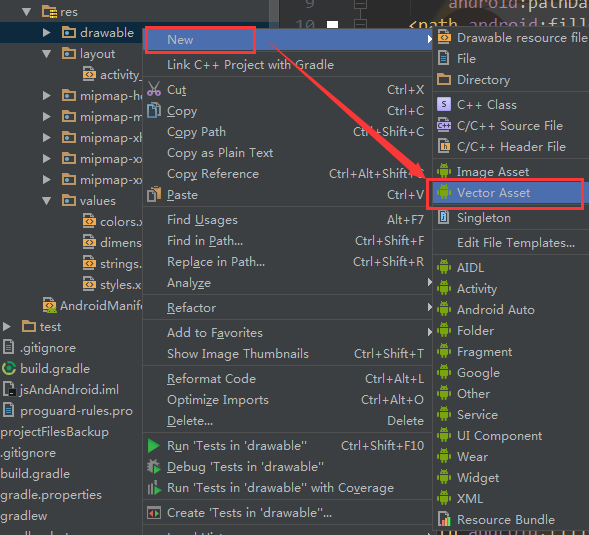
Task: Click the Create Tests in drawable icon
Action: 154,513
